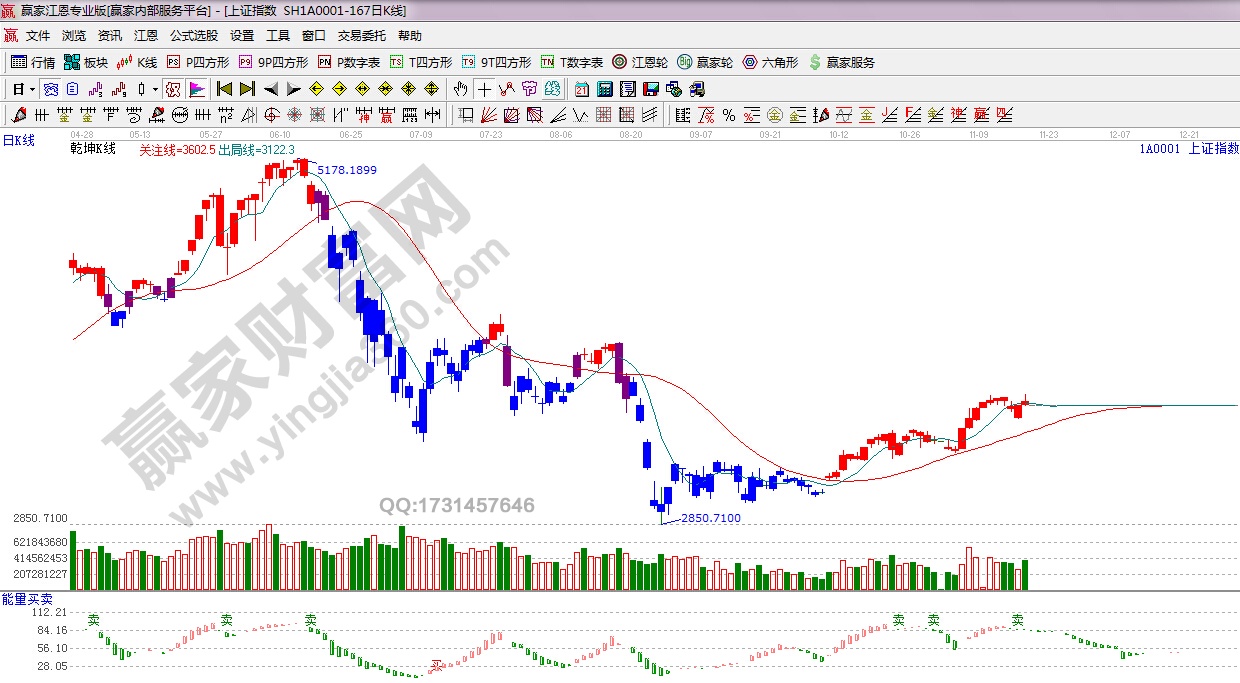1240x683 pixels.
Task: Open the 公式选股 menu
Action: click(193, 35)
